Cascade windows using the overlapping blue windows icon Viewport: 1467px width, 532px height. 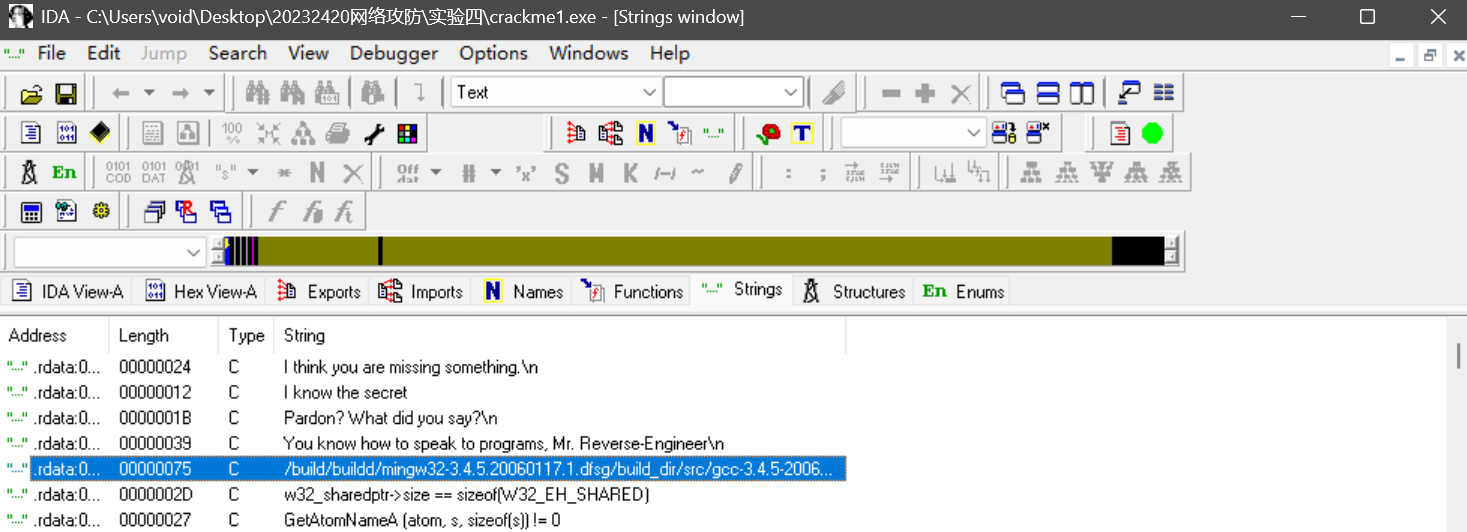1013,94
